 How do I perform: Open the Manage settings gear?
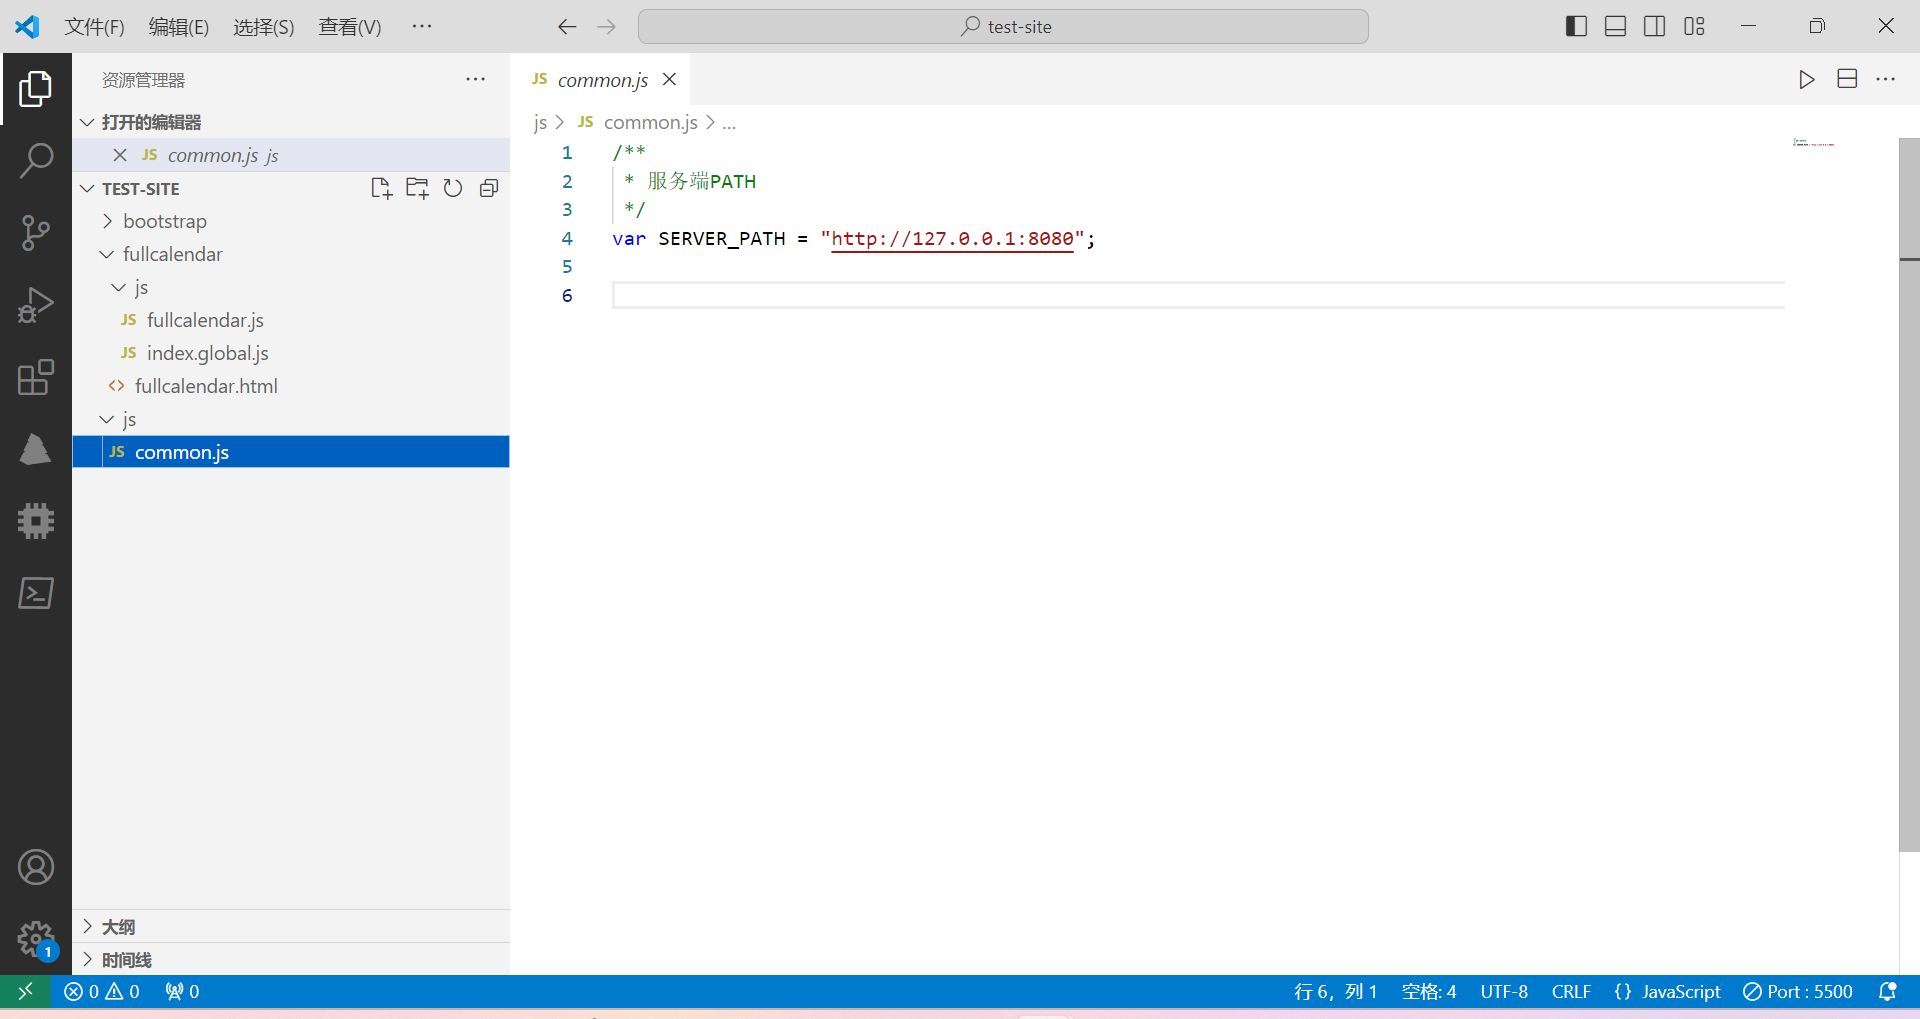pyautogui.click(x=36, y=939)
